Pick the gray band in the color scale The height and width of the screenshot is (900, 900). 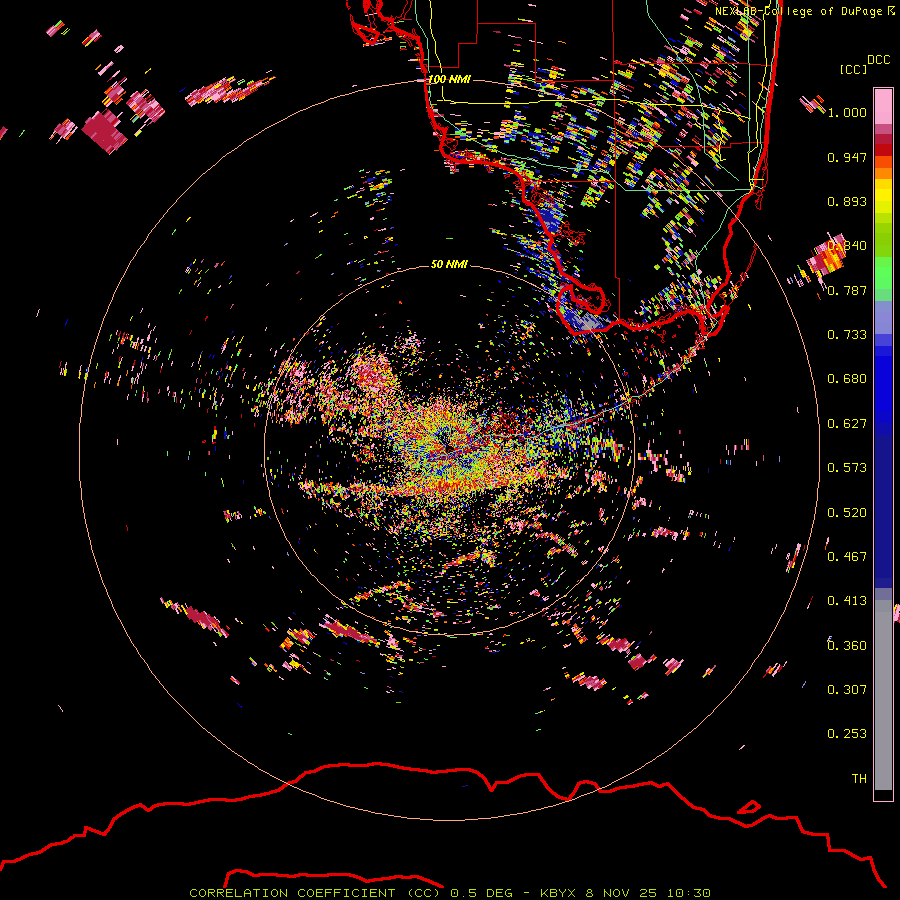[x=883, y=695]
